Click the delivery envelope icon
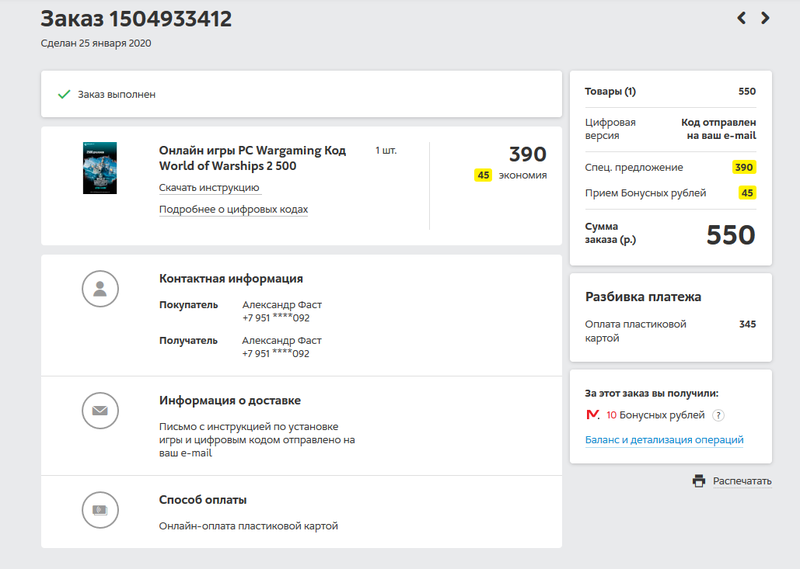The width and height of the screenshot is (800, 569). pos(100,410)
